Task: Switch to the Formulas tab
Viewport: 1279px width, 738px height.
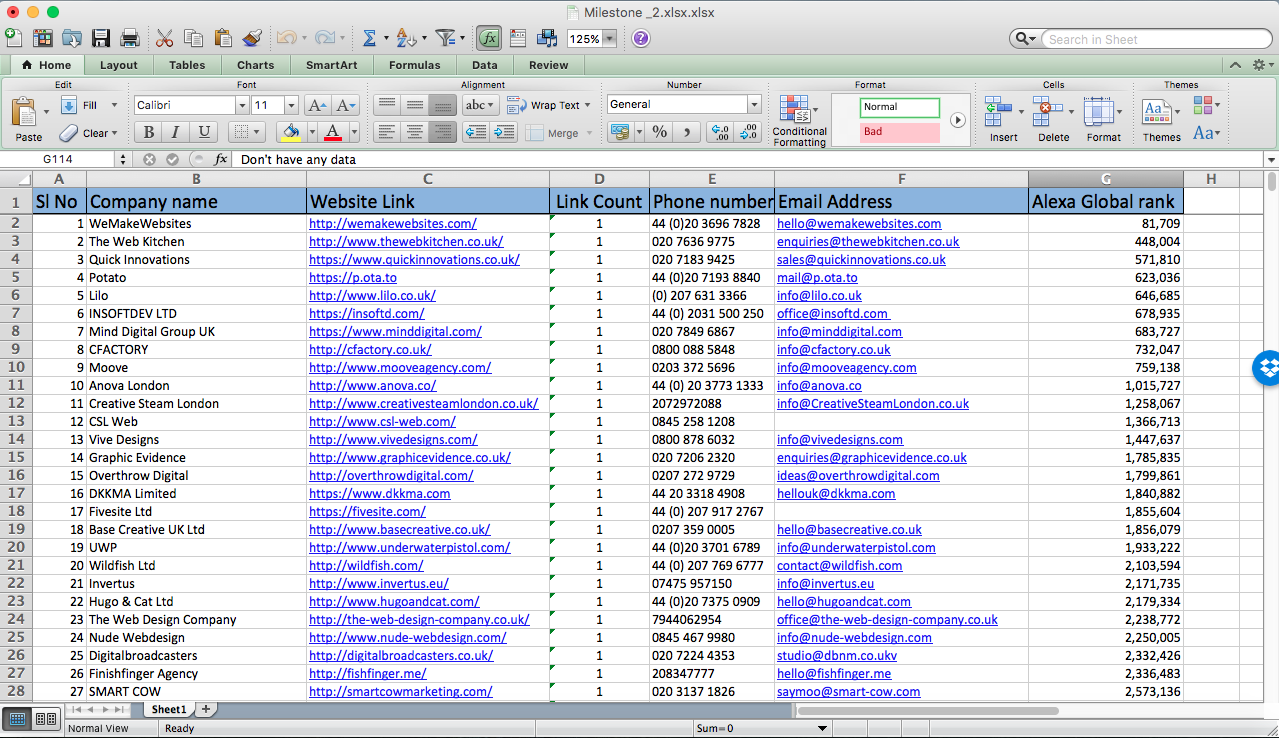Action: click(414, 65)
